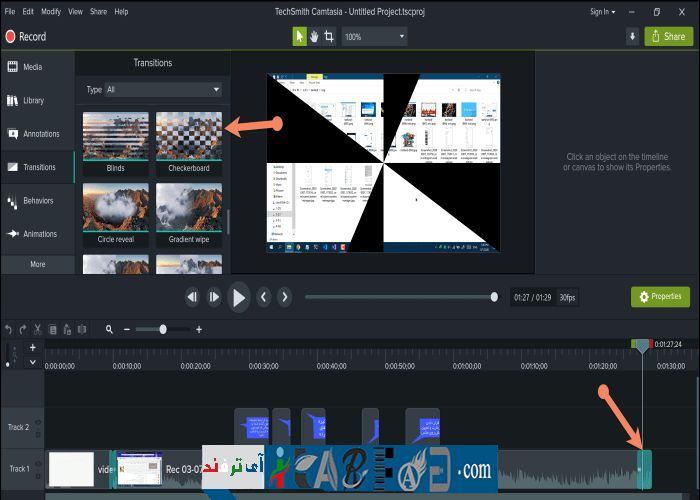Select the crop tool in canvas toolbar
Screen dimensions: 700x500
(329, 36)
